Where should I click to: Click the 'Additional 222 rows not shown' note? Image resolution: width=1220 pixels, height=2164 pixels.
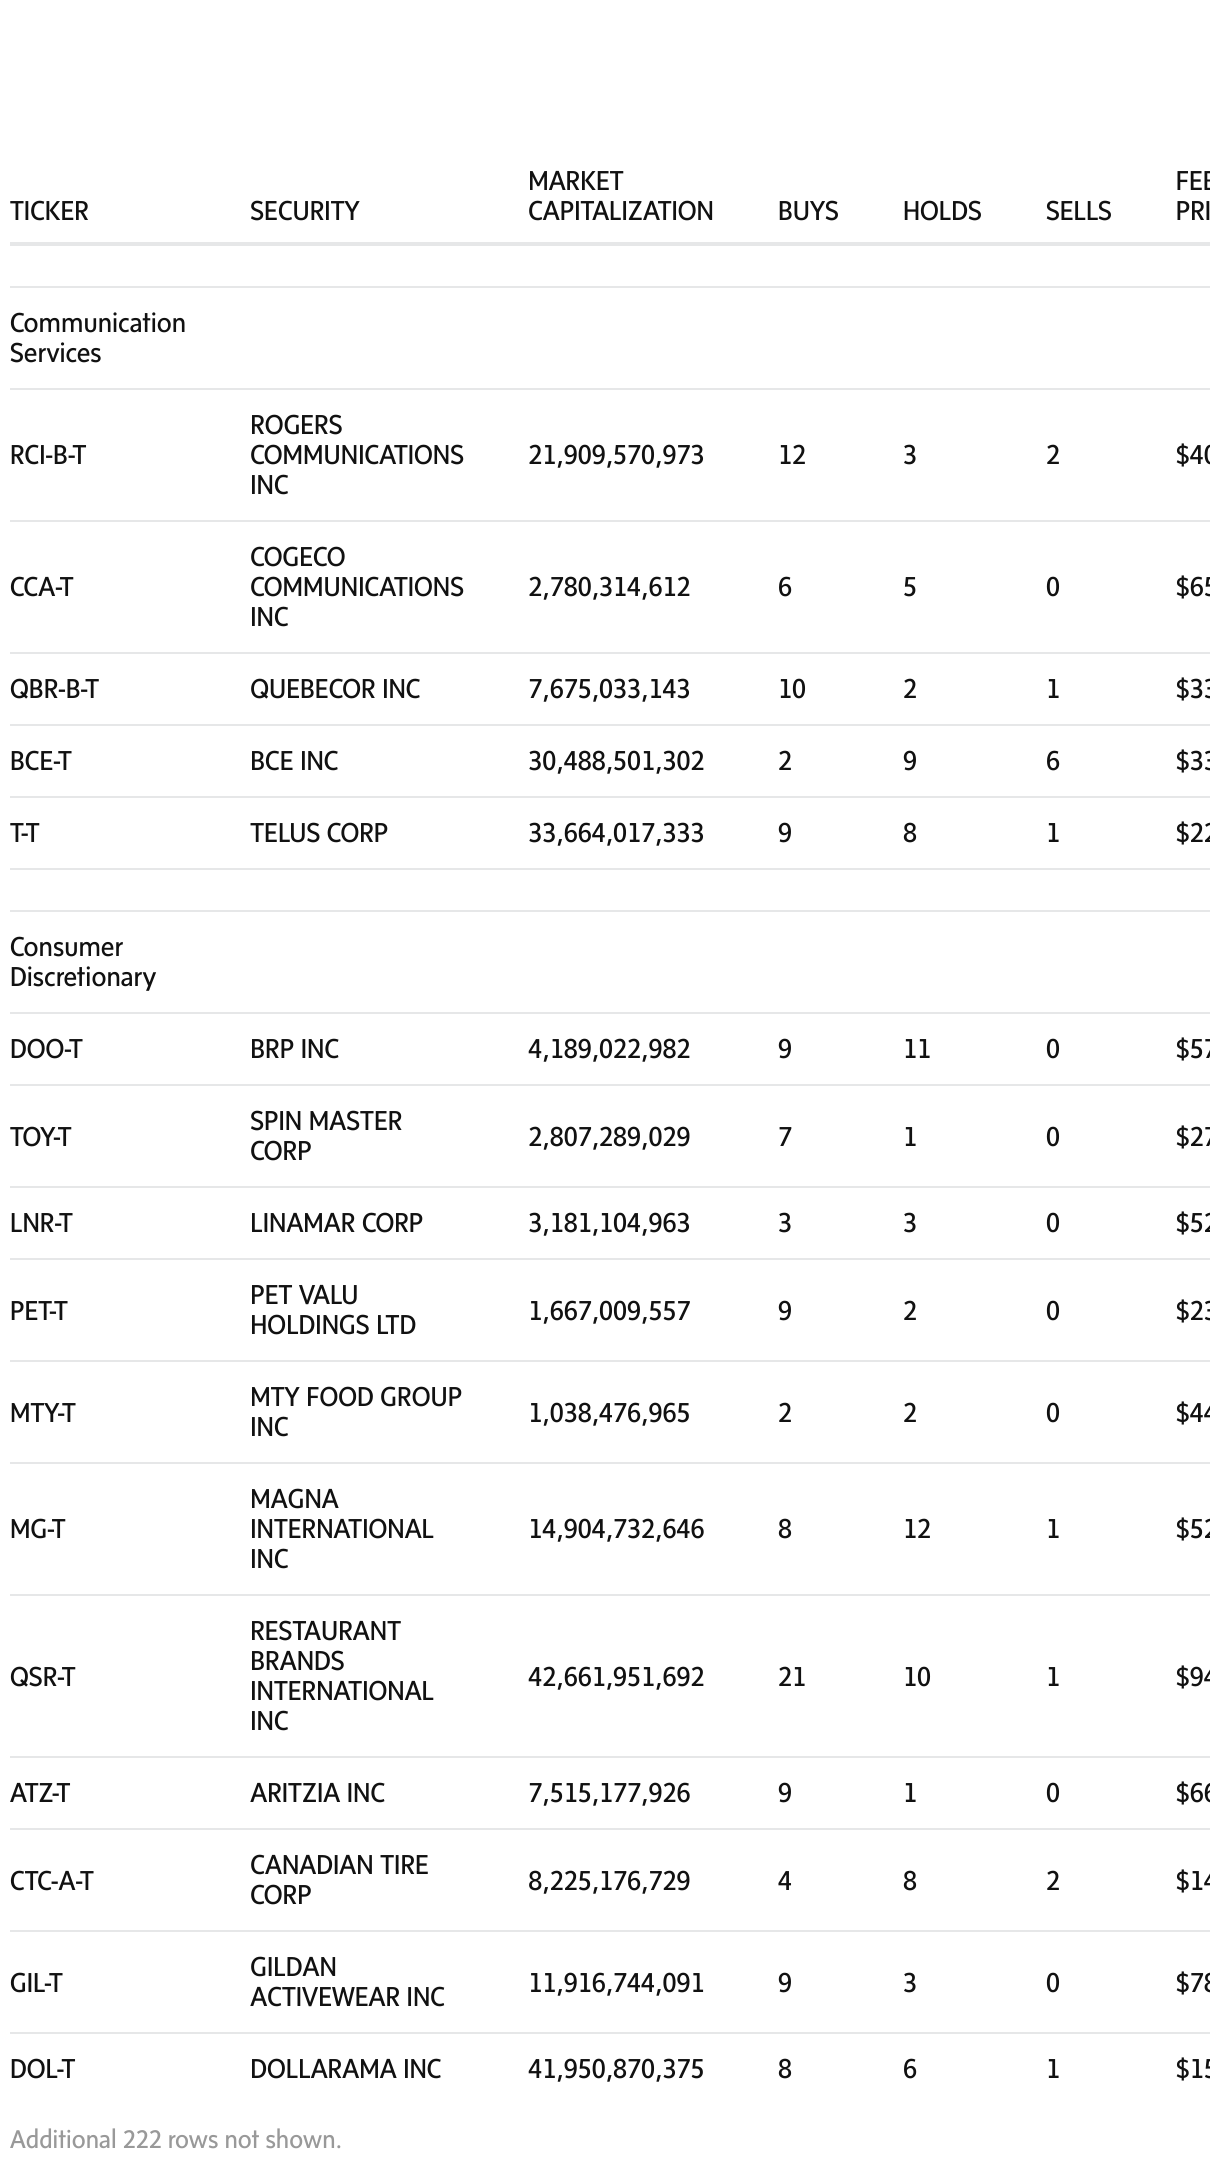pos(176,2140)
